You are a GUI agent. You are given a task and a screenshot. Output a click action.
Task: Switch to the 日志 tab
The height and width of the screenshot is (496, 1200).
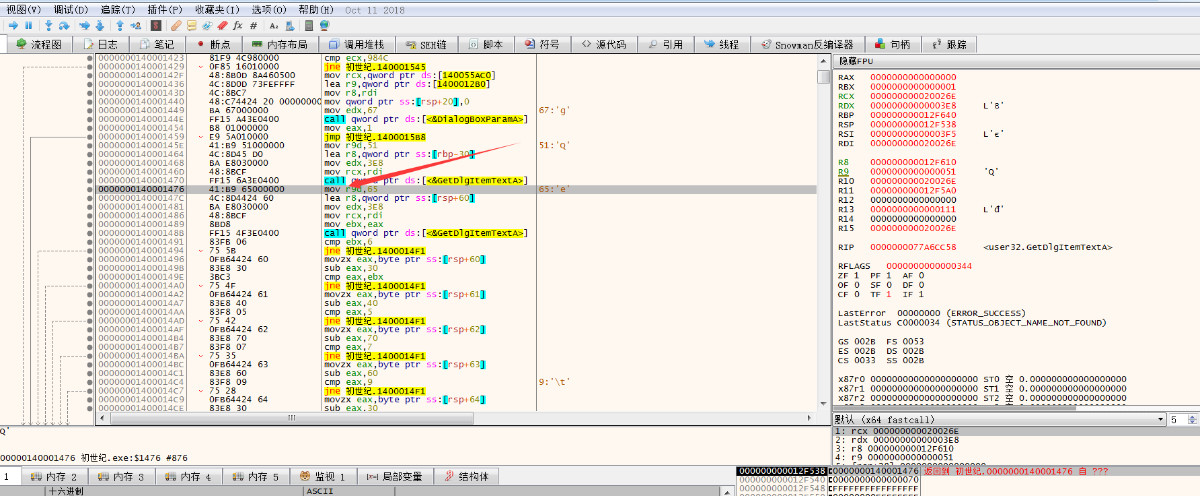pos(100,44)
